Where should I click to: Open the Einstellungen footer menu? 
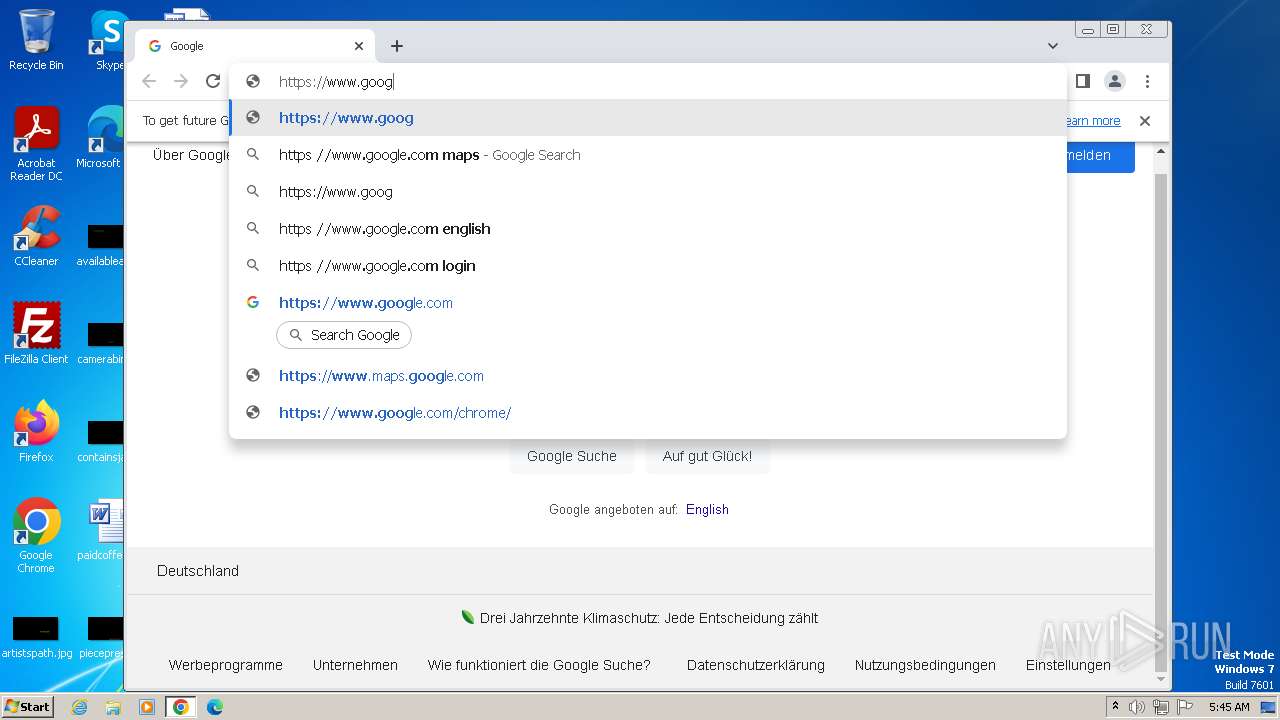[1068, 665]
